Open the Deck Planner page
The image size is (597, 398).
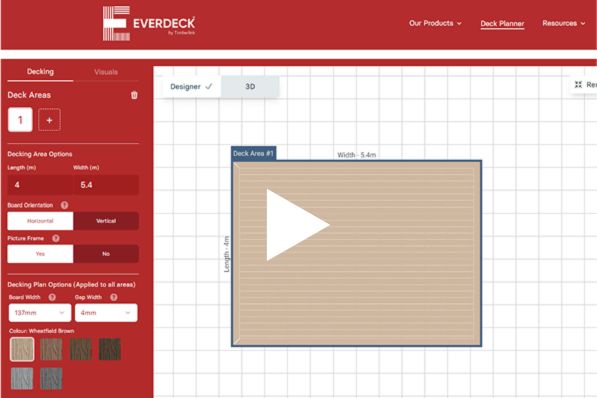pos(502,24)
